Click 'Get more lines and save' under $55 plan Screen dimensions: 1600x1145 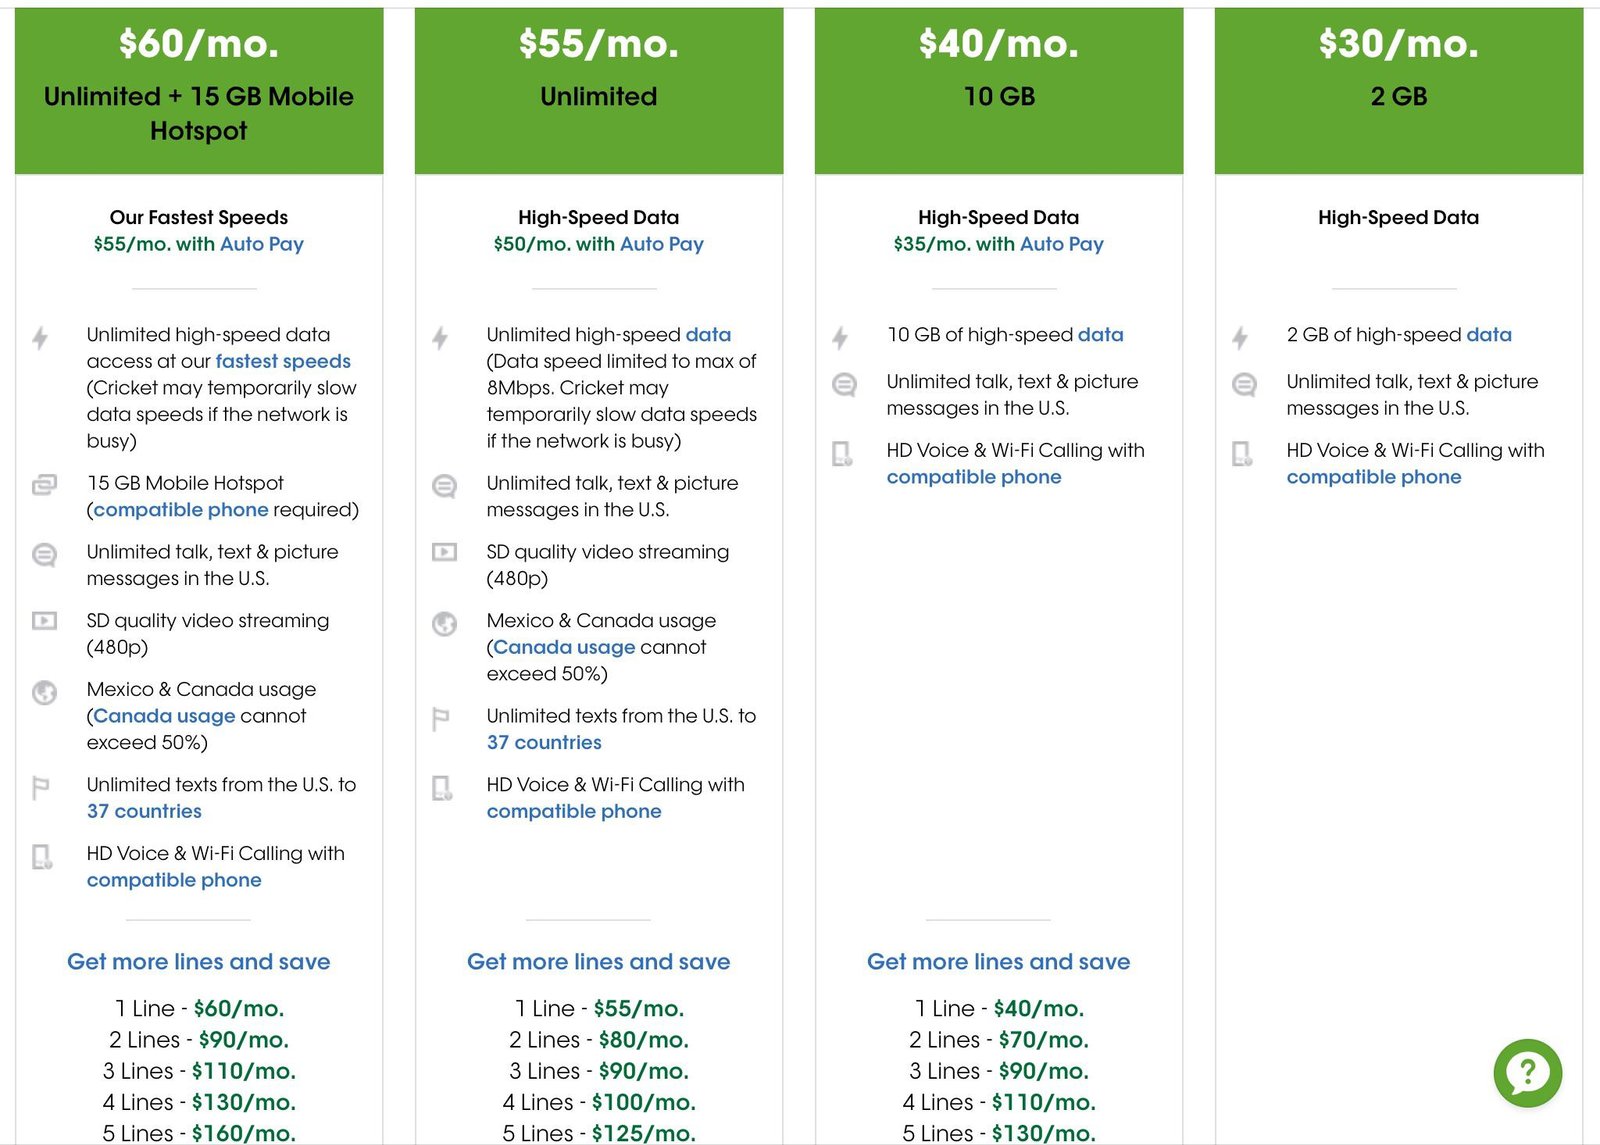coord(599,962)
